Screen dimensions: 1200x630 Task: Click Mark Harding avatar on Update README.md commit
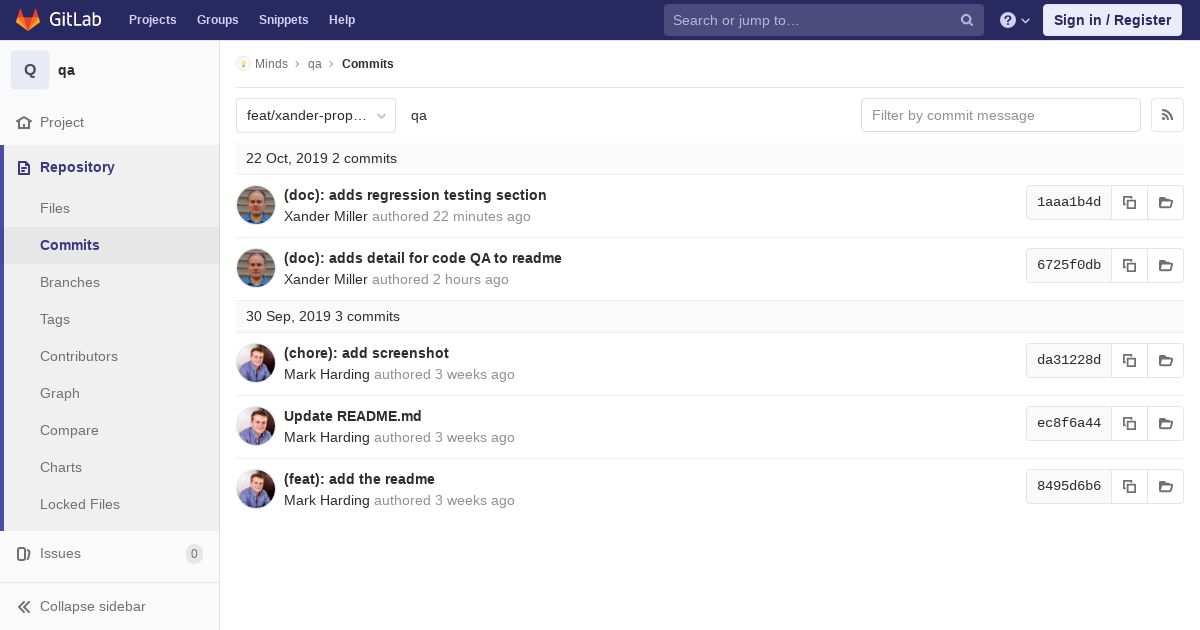click(256, 426)
